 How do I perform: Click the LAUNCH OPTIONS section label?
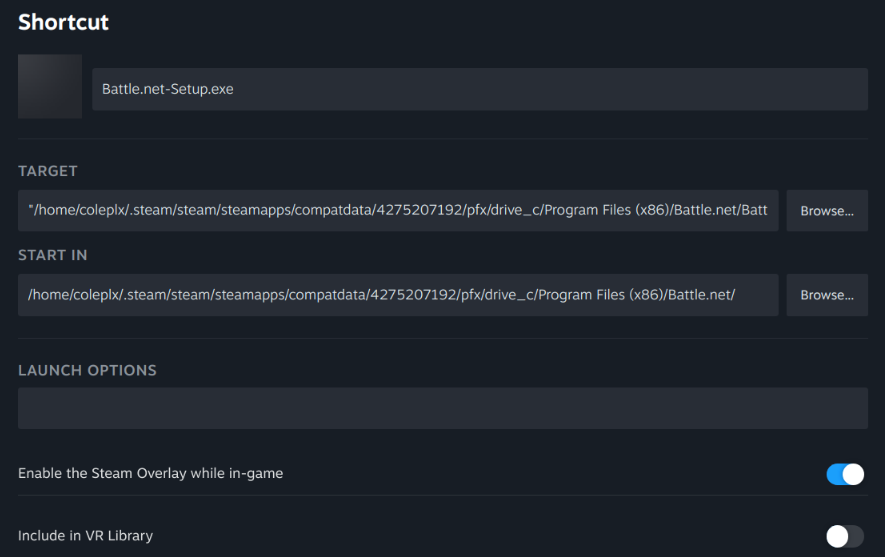[87, 370]
